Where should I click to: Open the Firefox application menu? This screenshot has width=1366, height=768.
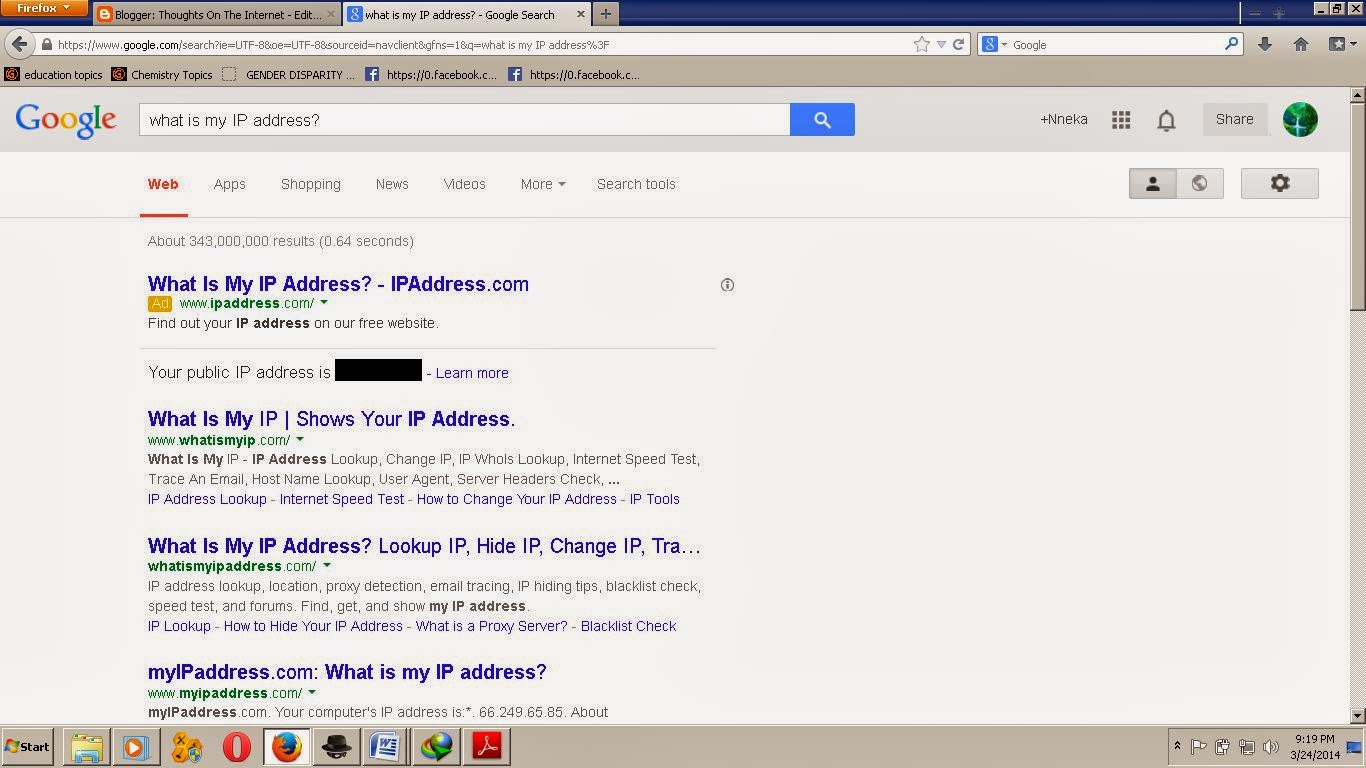(44, 8)
